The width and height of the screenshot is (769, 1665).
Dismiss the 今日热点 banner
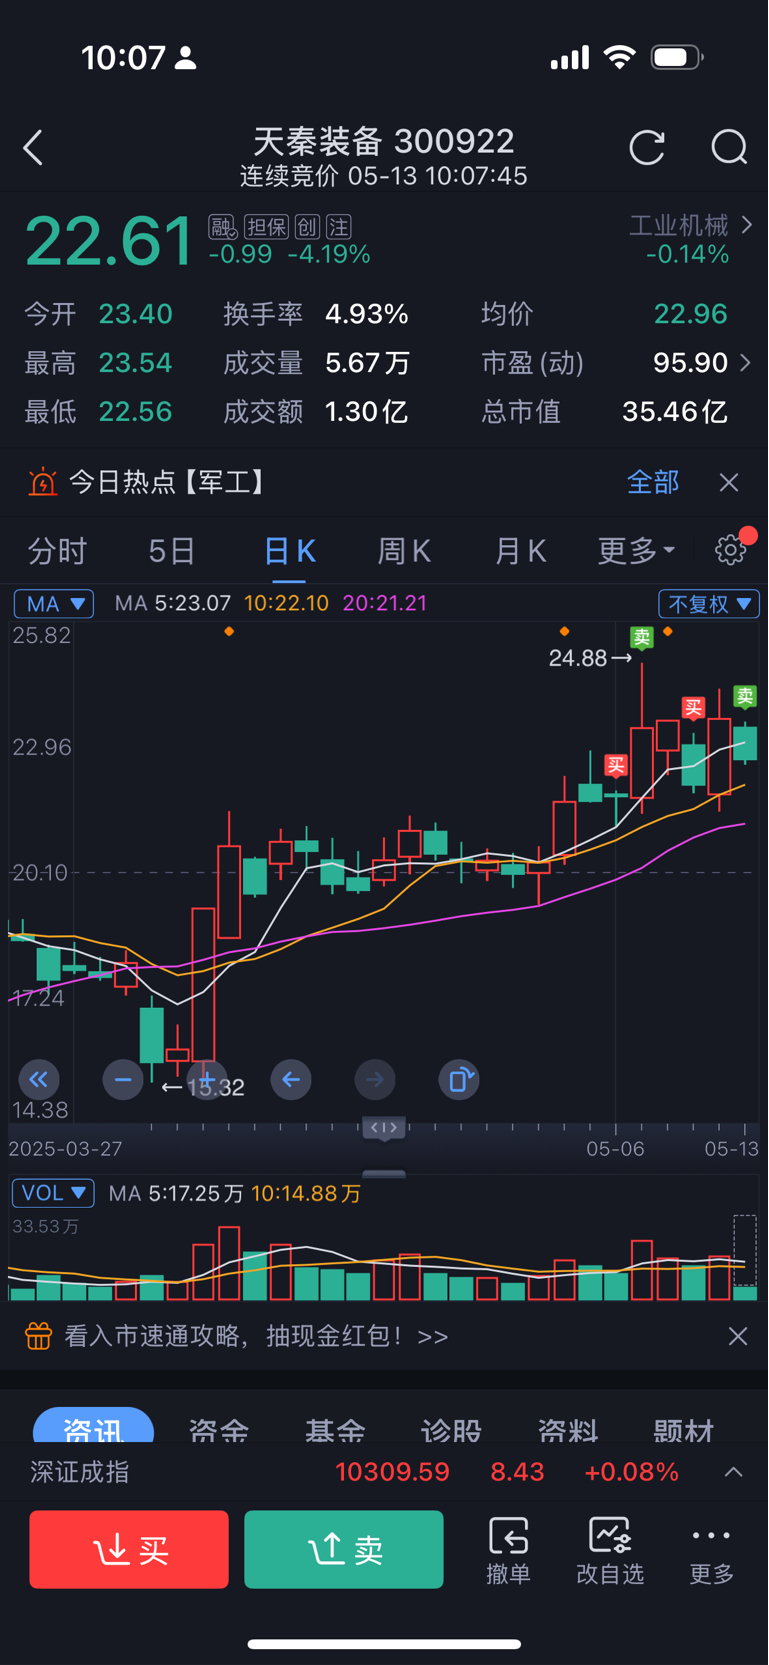[x=729, y=483]
